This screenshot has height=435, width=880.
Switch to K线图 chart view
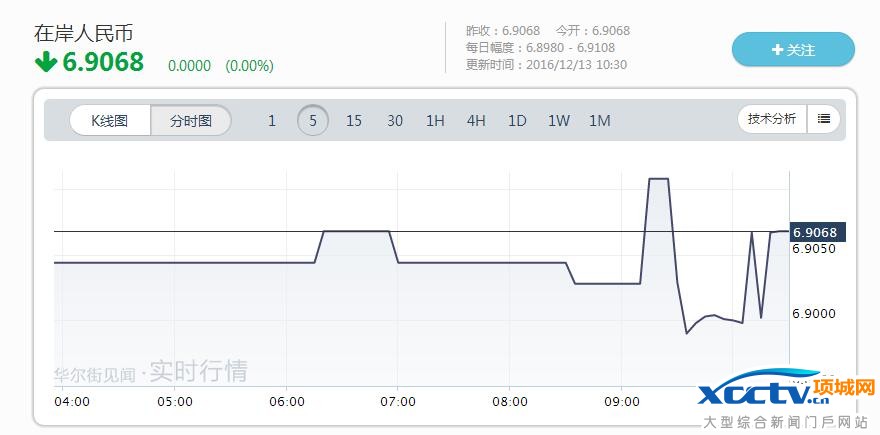(x=110, y=121)
